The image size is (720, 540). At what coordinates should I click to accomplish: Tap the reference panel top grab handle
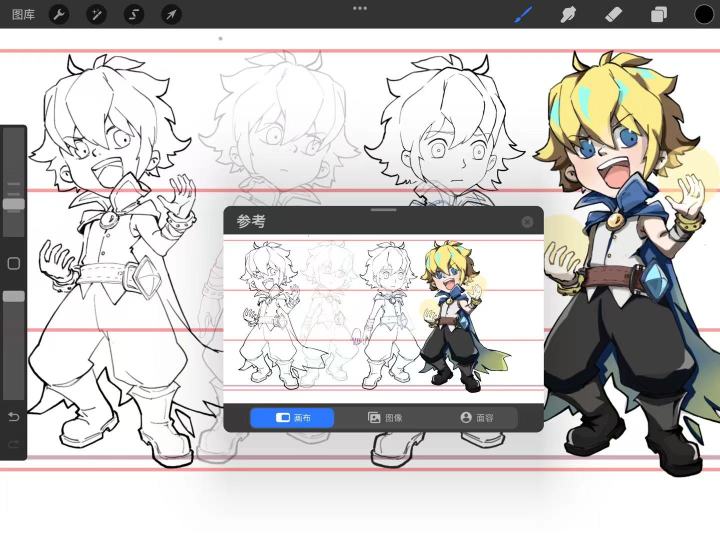pyautogui.click(x=384, y=210)
